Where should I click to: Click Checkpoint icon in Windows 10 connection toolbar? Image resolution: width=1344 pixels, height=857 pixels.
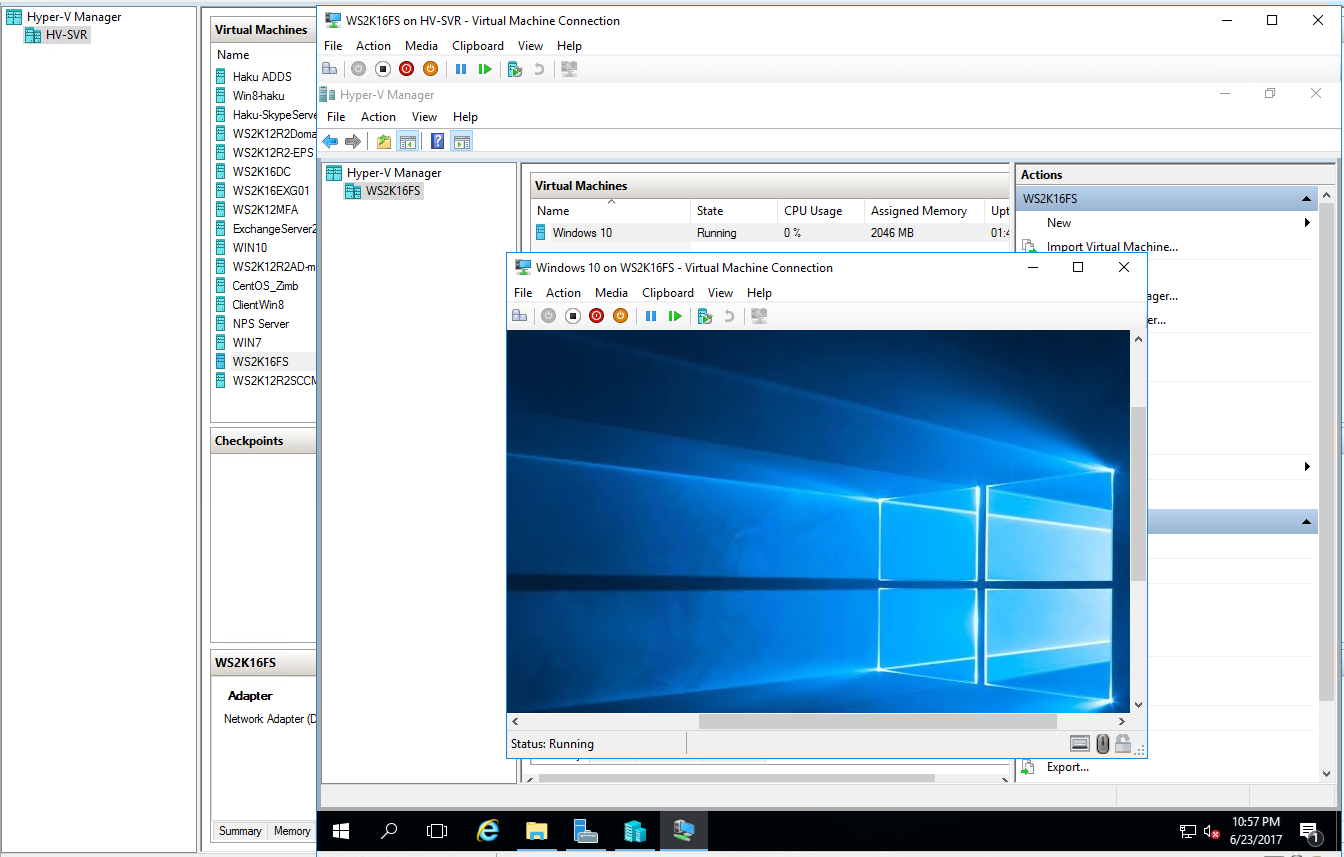coord(705,316)
